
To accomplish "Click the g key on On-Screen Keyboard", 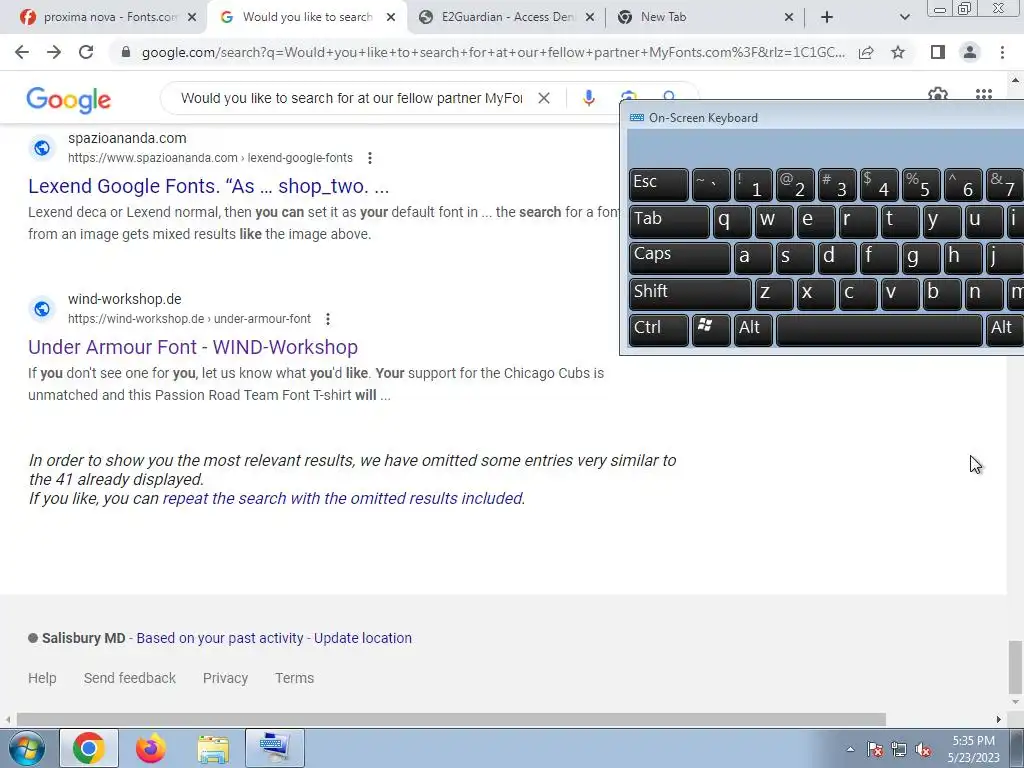I will 921,257.
